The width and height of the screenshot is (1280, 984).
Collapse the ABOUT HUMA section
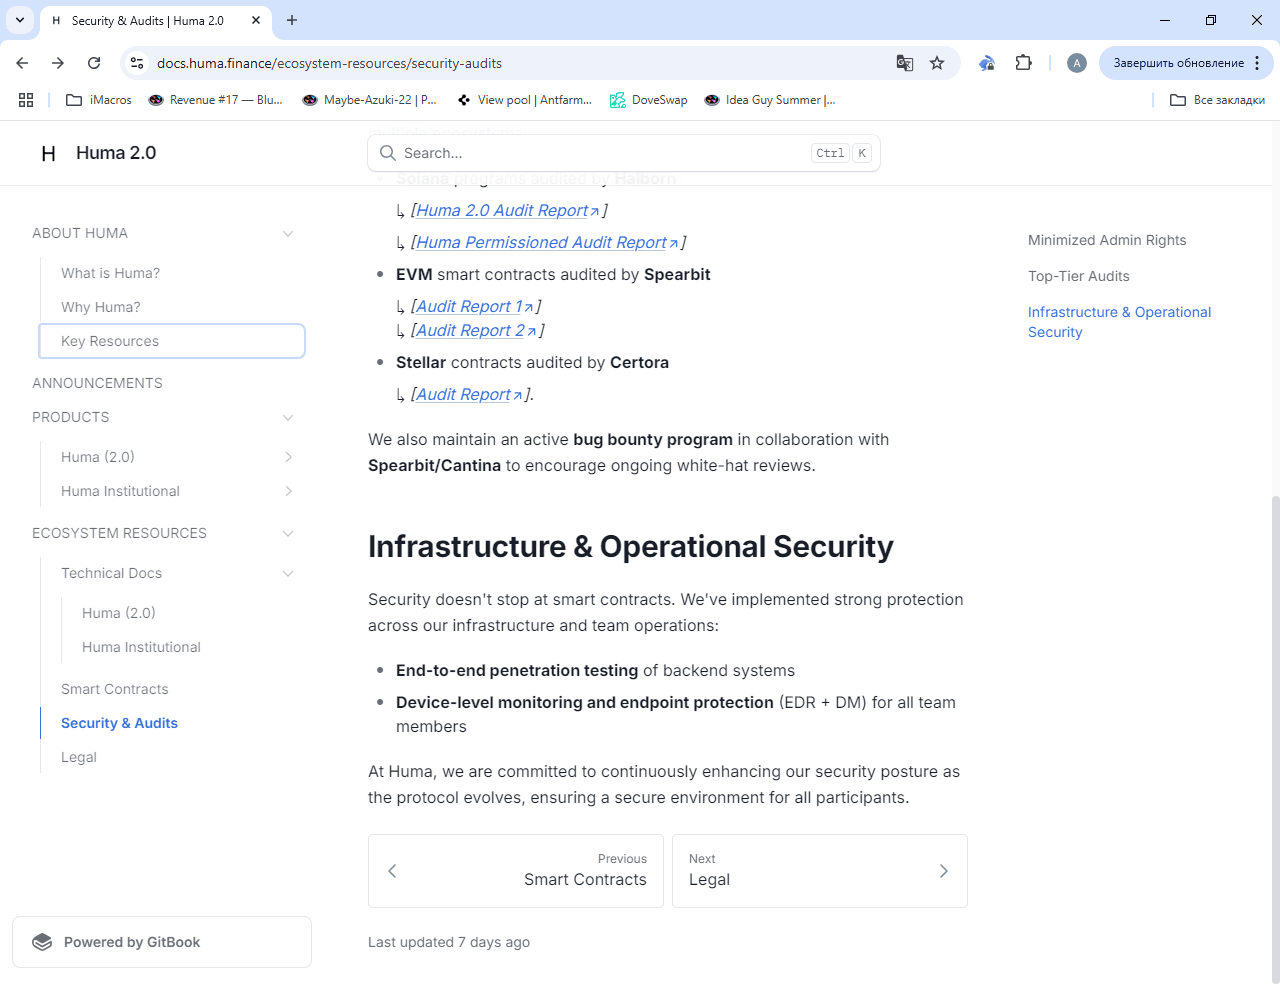click(288, 233)
